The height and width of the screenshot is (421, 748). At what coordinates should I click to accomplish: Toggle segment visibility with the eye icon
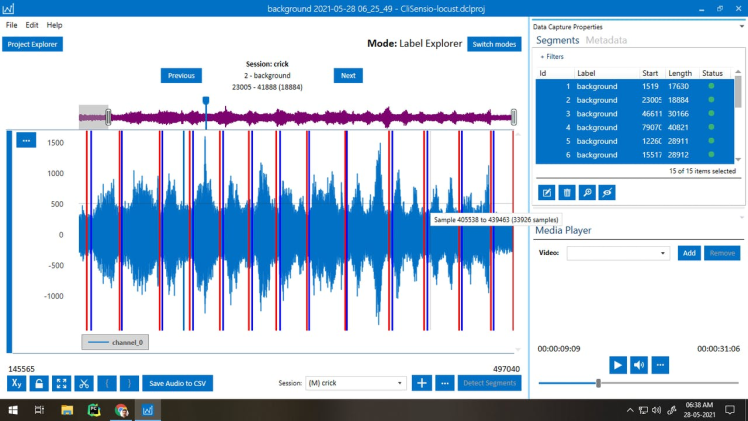coord(607,192)
